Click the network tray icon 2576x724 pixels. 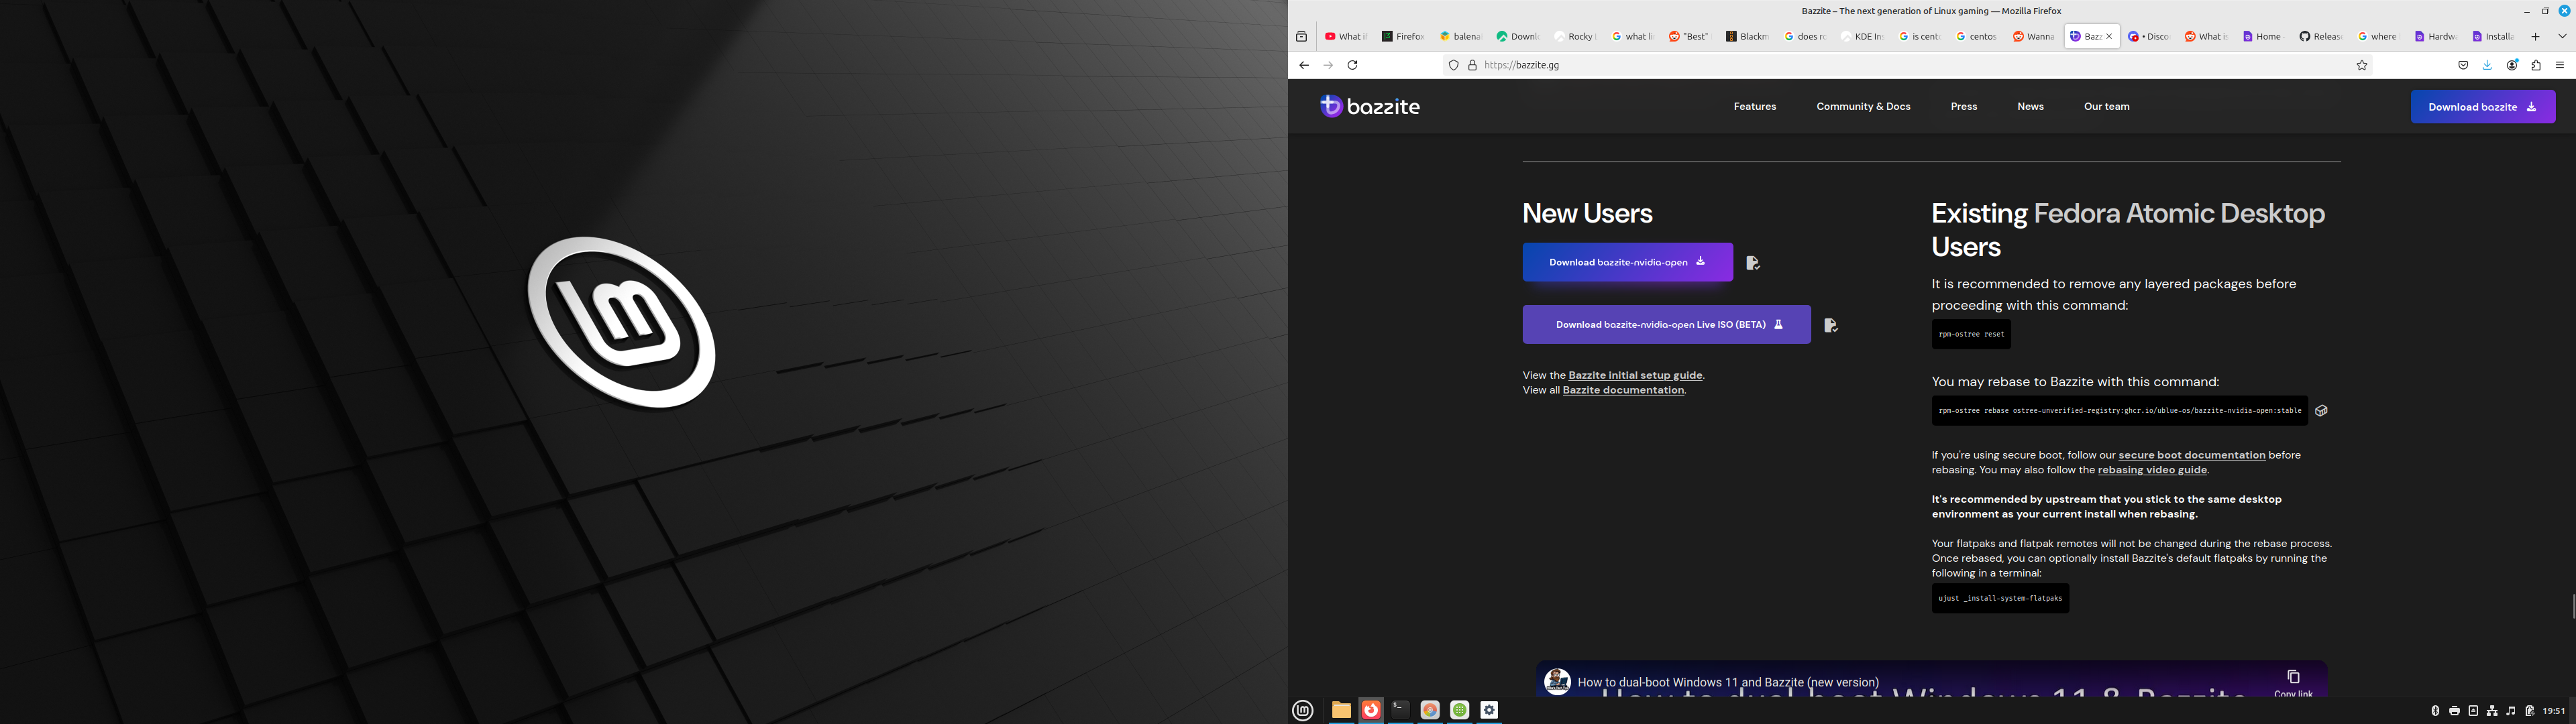2492,711
